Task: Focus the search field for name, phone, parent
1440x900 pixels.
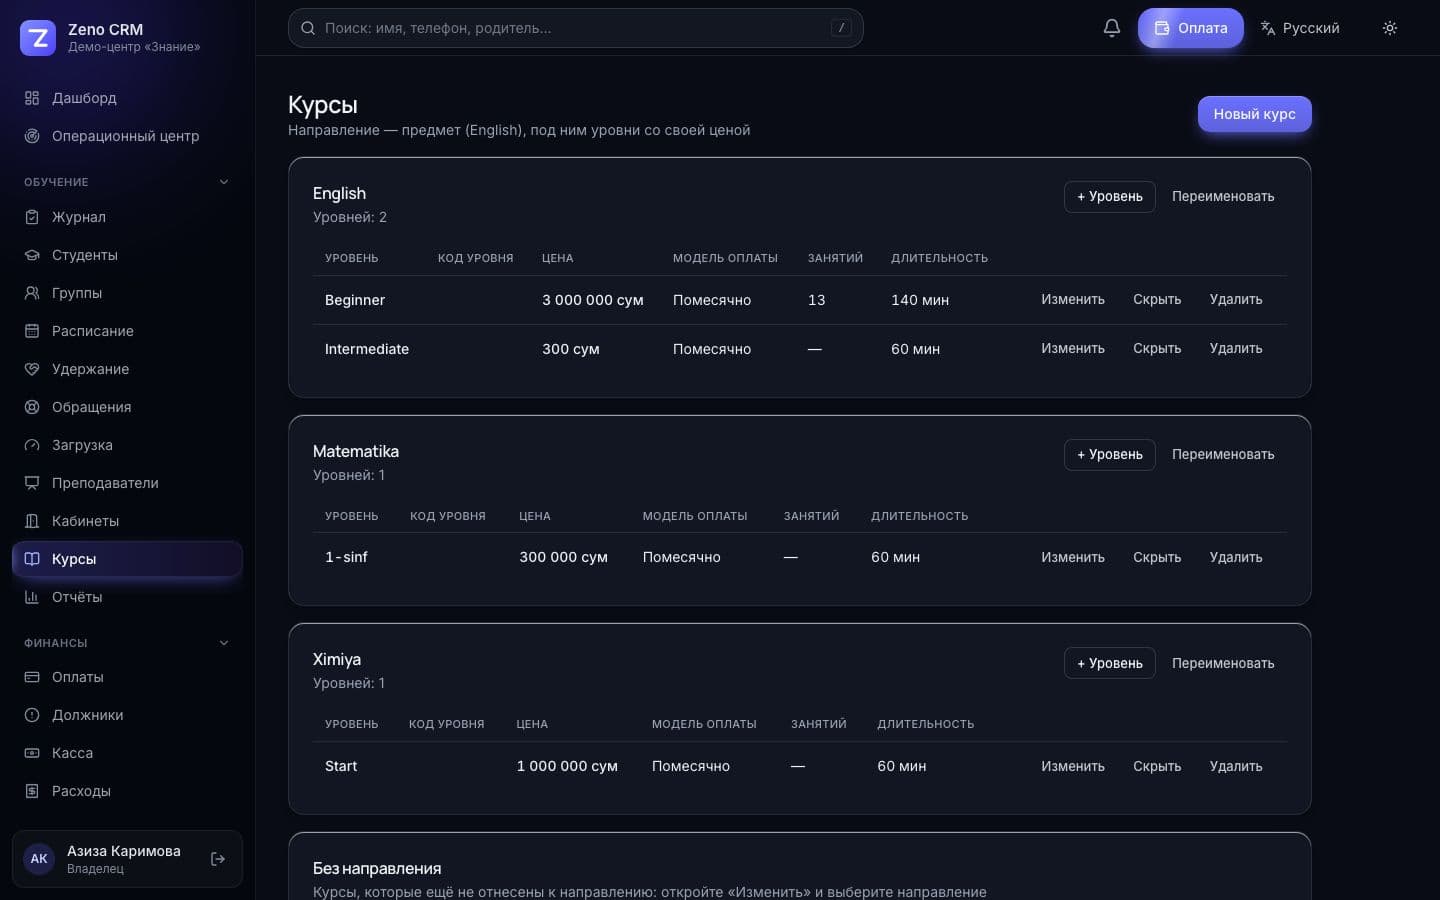Action: (x=576, y=28)
